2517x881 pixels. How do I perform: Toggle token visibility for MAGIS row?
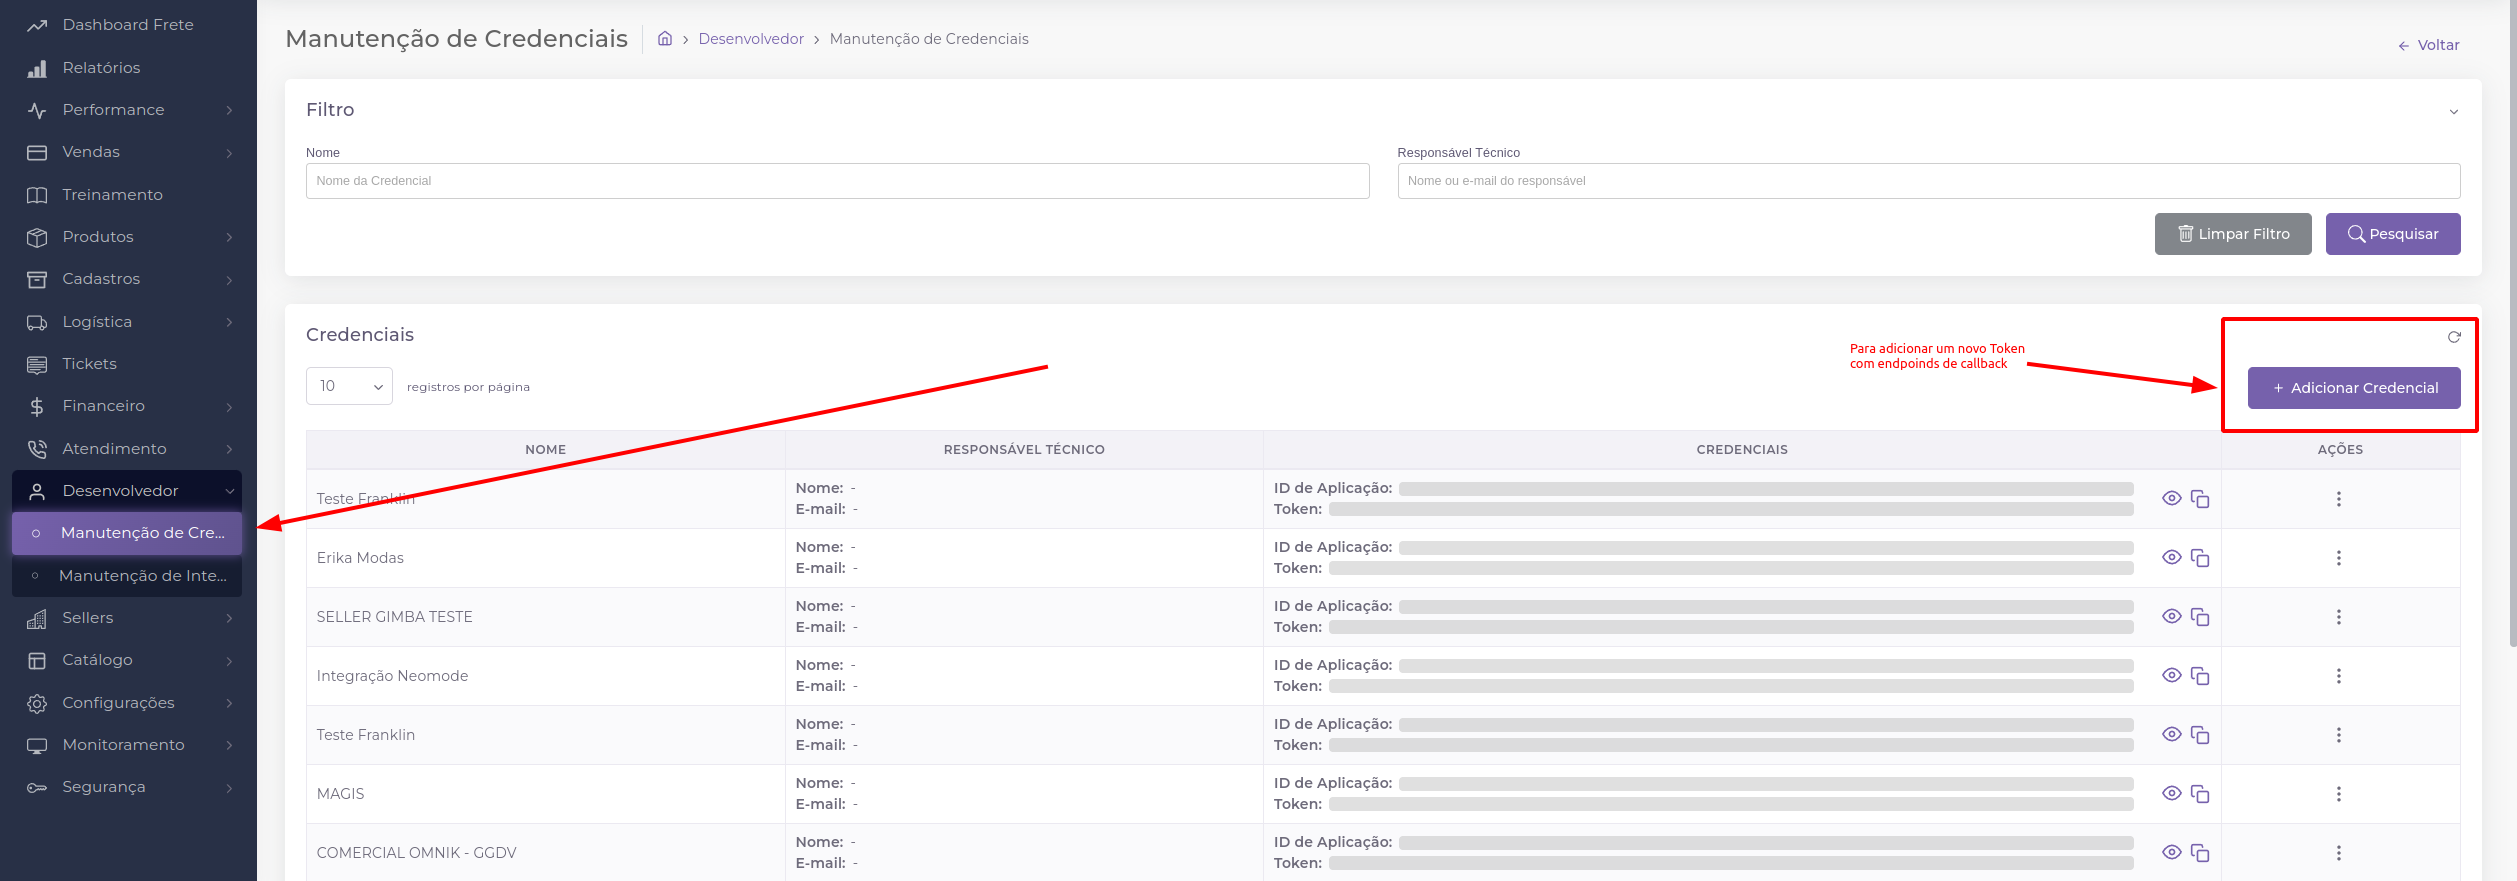point(2171,793)
